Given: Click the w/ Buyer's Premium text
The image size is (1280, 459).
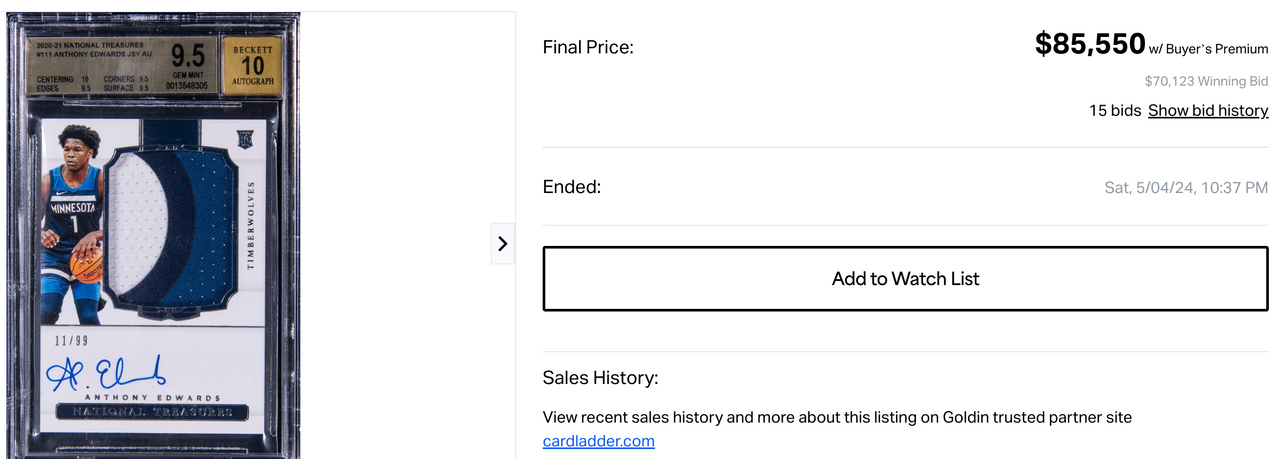Looking at the screenshot, I should [x=1209, y=49].
